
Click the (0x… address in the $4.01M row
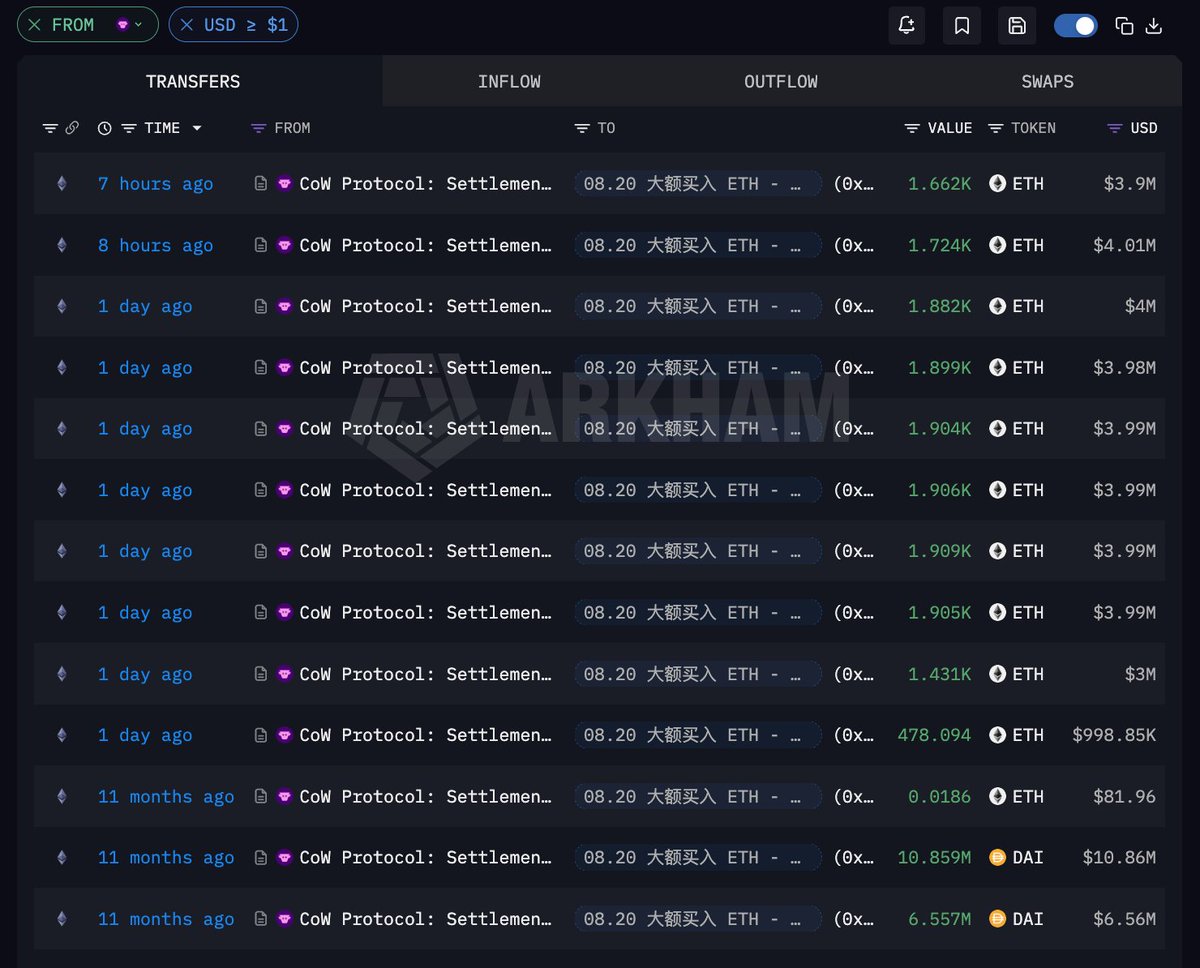click(x=854, y=245)
